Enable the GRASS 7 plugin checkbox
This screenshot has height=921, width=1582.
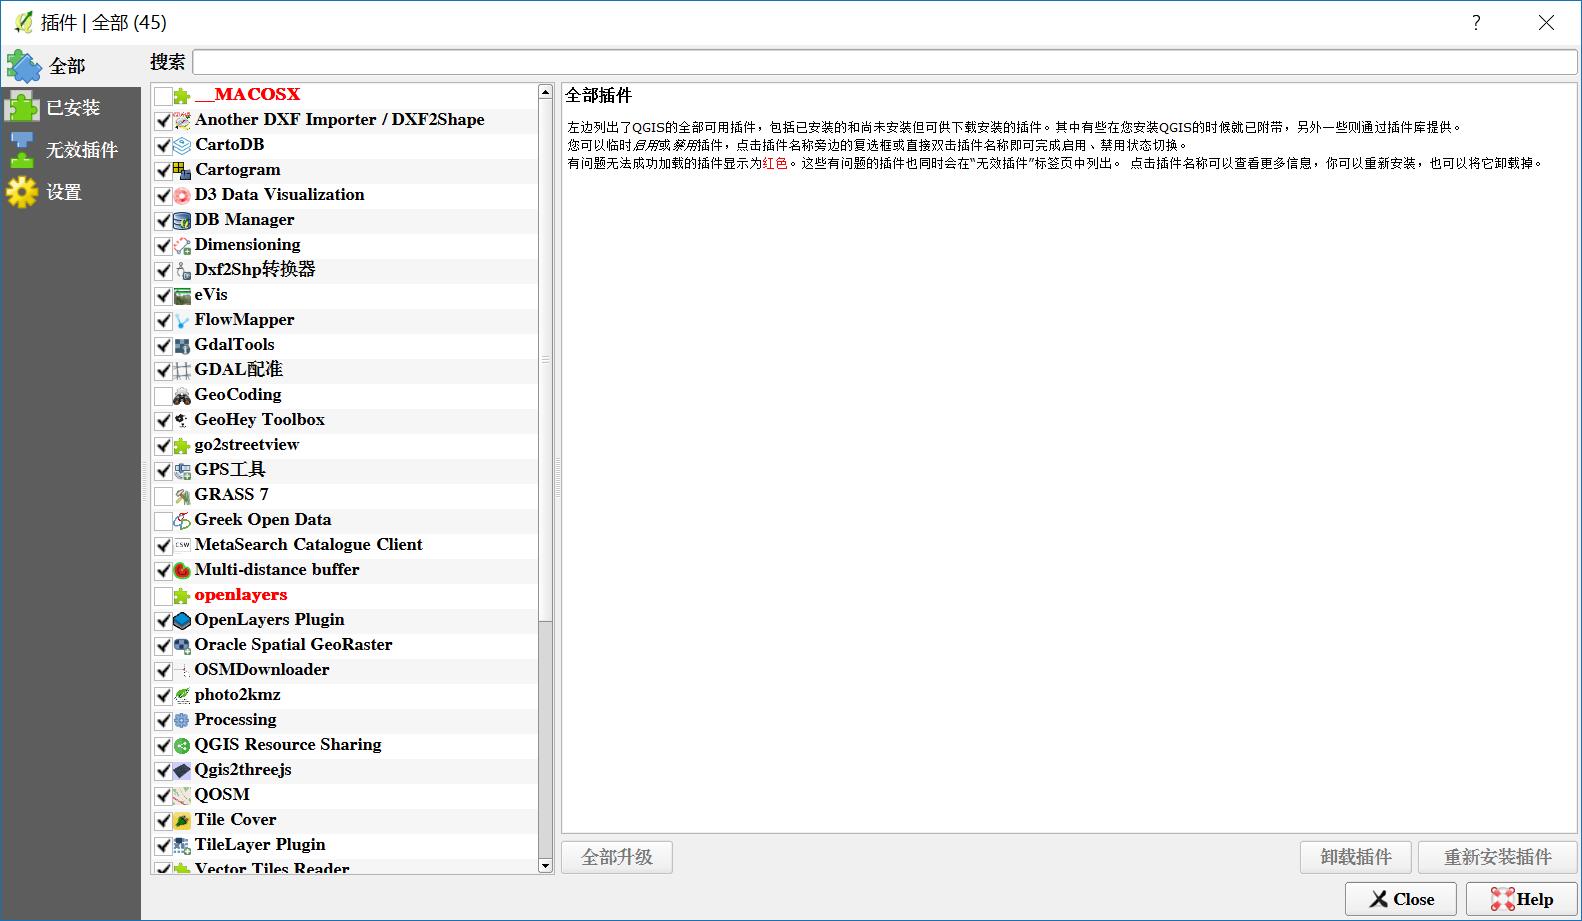point(163,496)
